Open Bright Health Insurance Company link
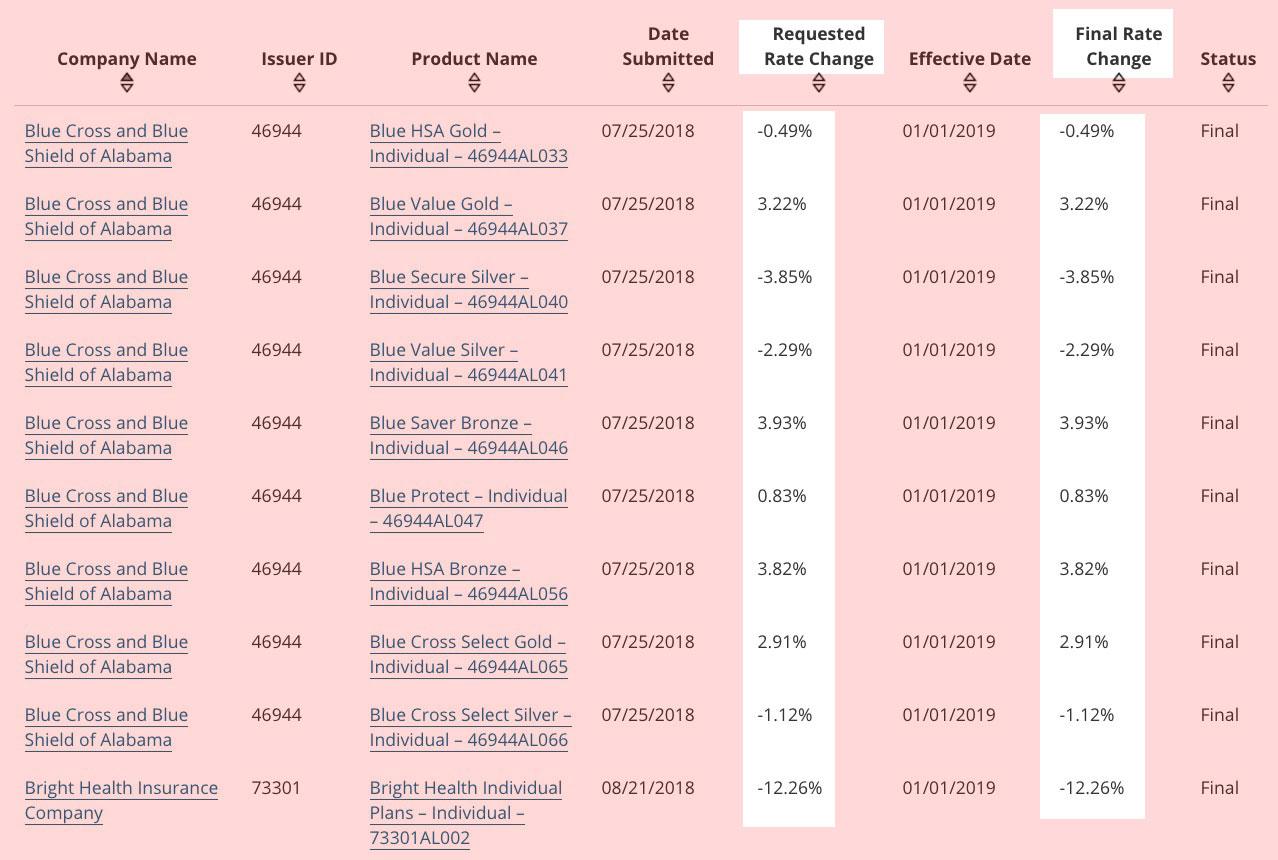 point(121,800)
